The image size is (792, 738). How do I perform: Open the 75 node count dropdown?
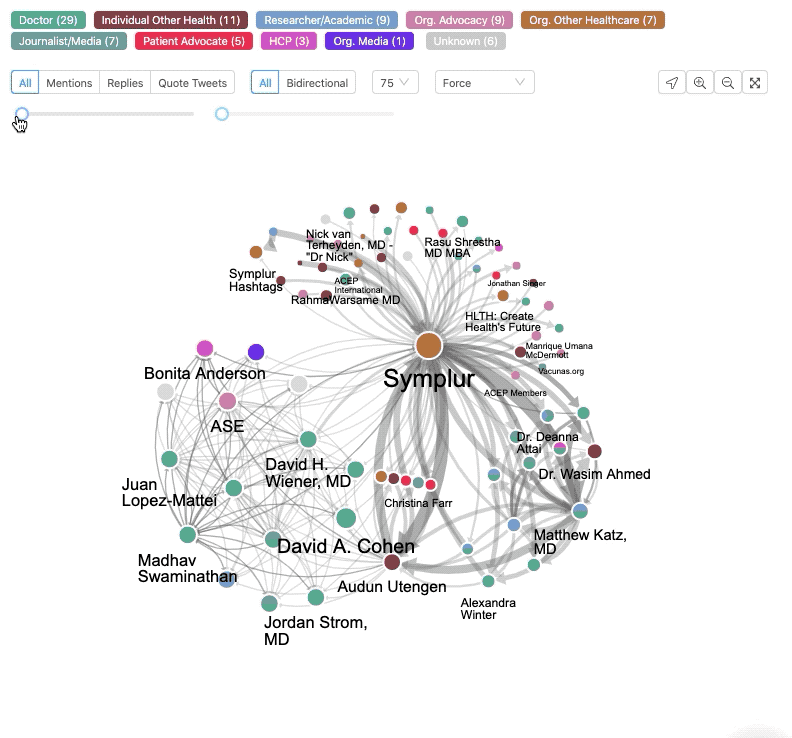pos(395,82)
